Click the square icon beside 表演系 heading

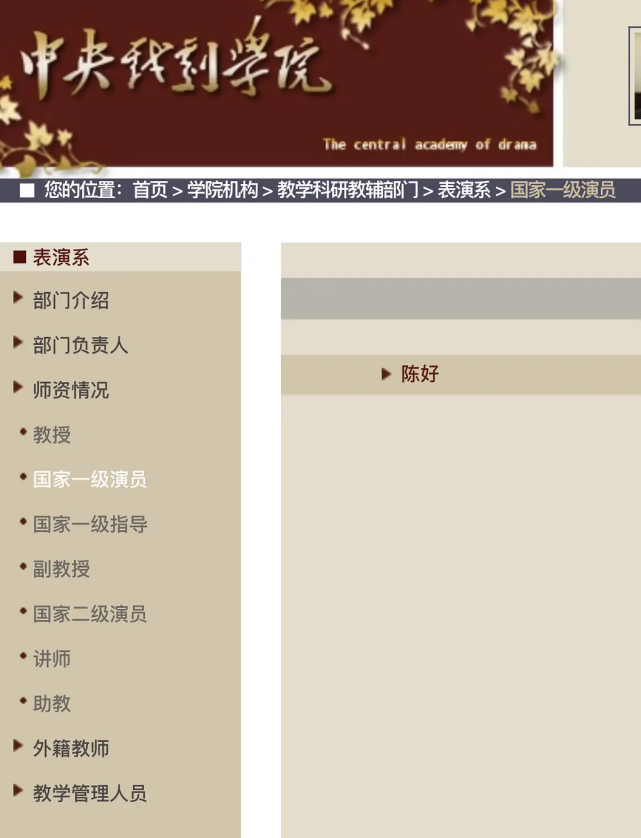(x=20, y=257)
